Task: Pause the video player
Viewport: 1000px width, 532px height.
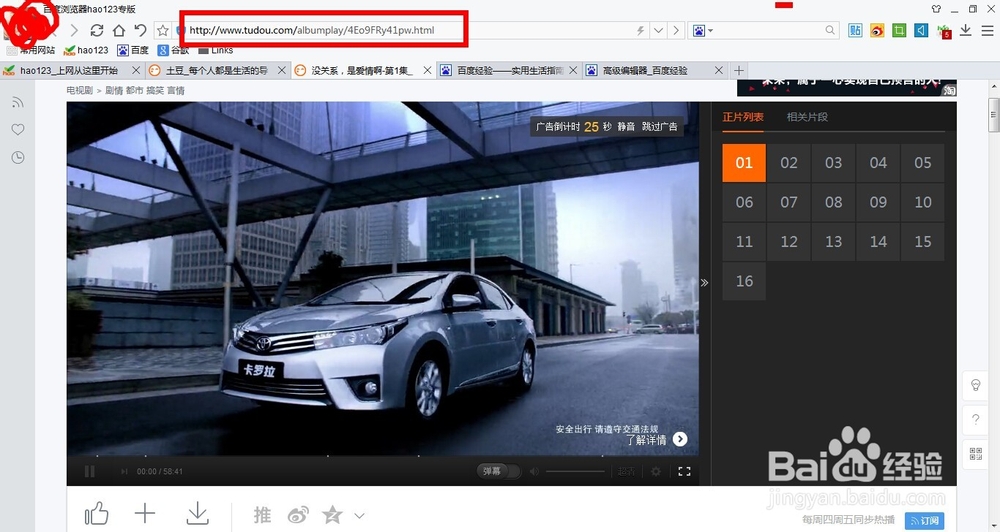Action: pos(90,471)
